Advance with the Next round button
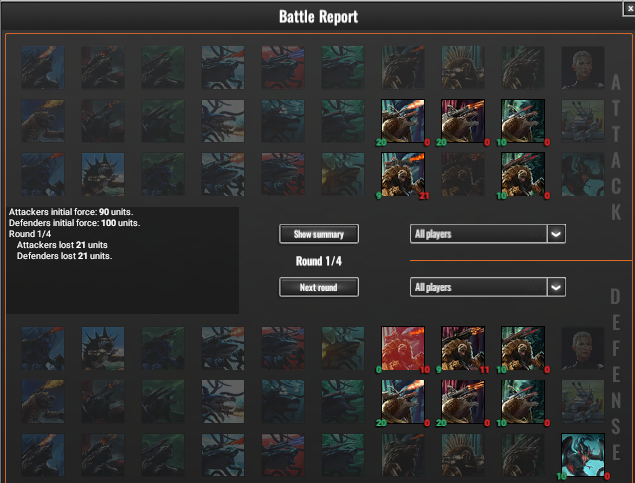Screen dimensions: 635x483 click(x=319, y=287)
